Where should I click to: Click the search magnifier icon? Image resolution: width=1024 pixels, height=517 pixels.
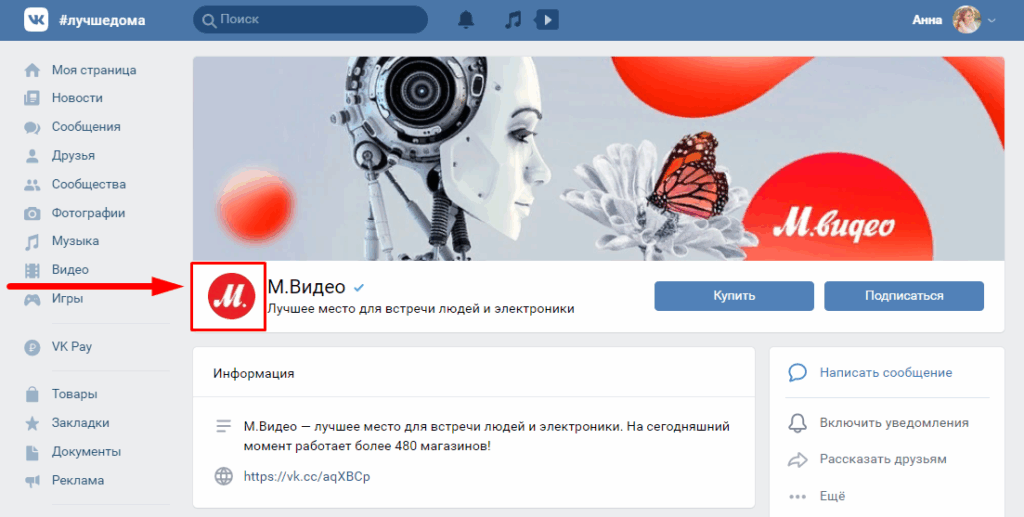[209, 20]
